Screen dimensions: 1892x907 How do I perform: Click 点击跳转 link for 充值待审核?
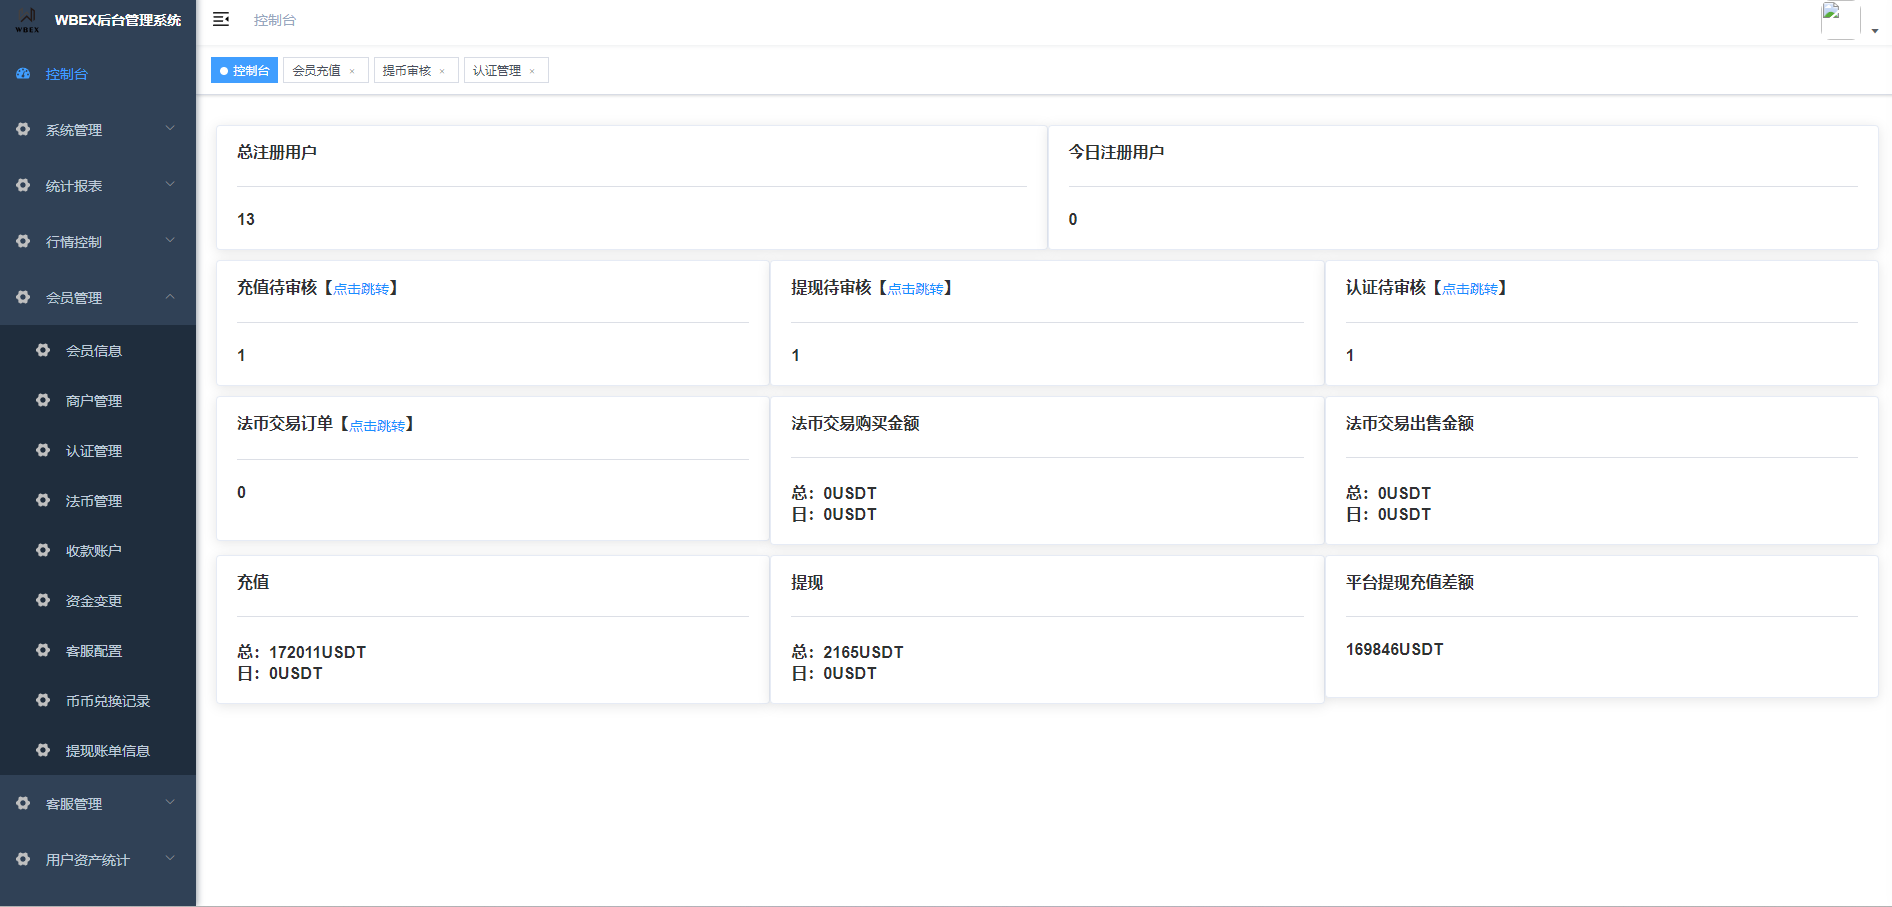(361, 289)
